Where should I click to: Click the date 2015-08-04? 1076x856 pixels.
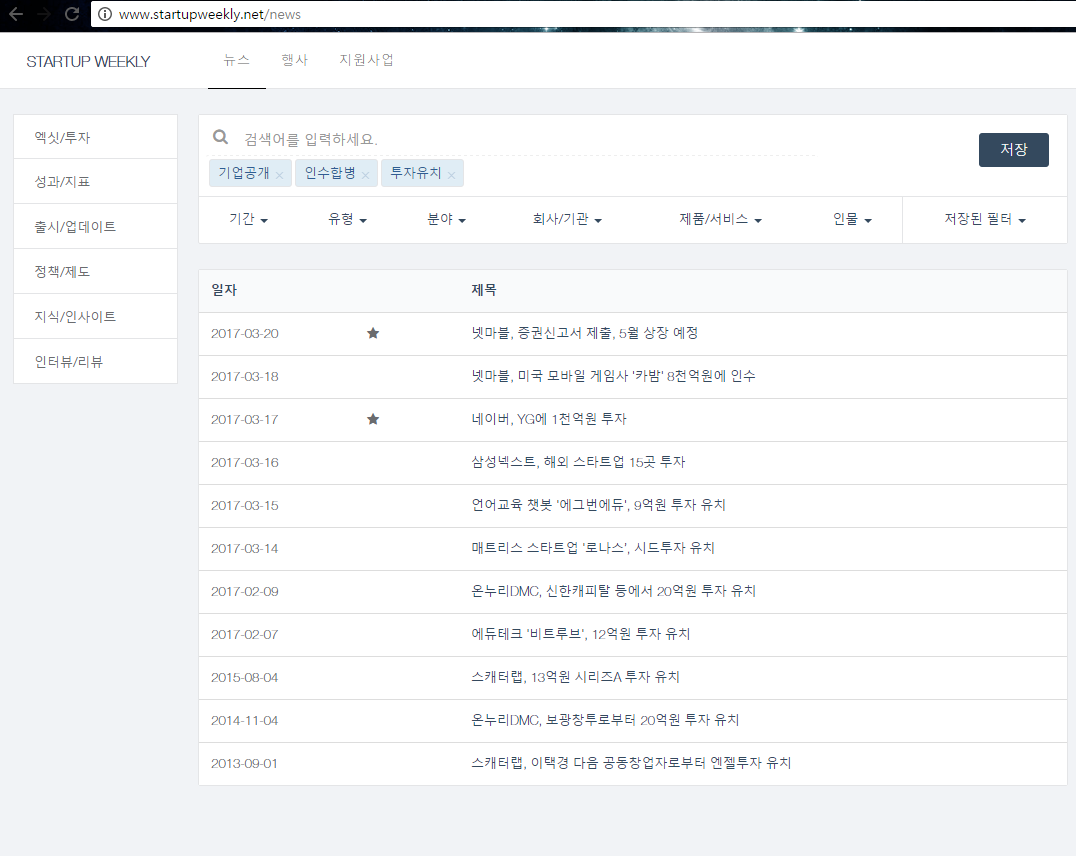[245, 678]
